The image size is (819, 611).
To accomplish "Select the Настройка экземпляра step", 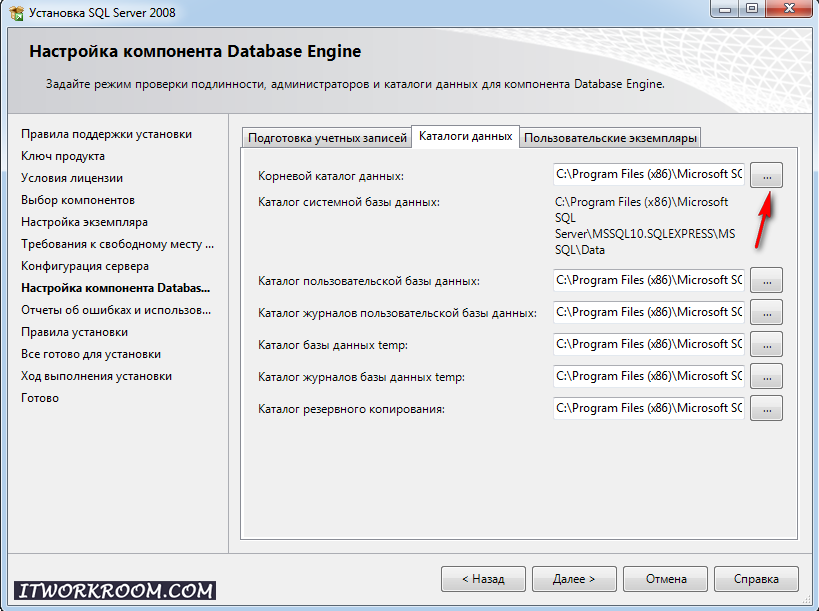I will [x=84, y=222].
